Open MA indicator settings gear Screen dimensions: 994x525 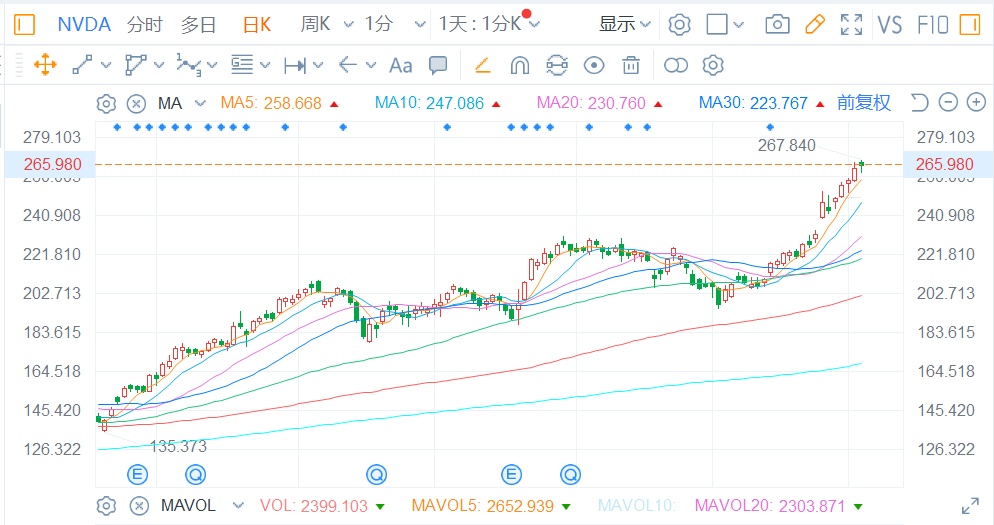tap(106, 103)
